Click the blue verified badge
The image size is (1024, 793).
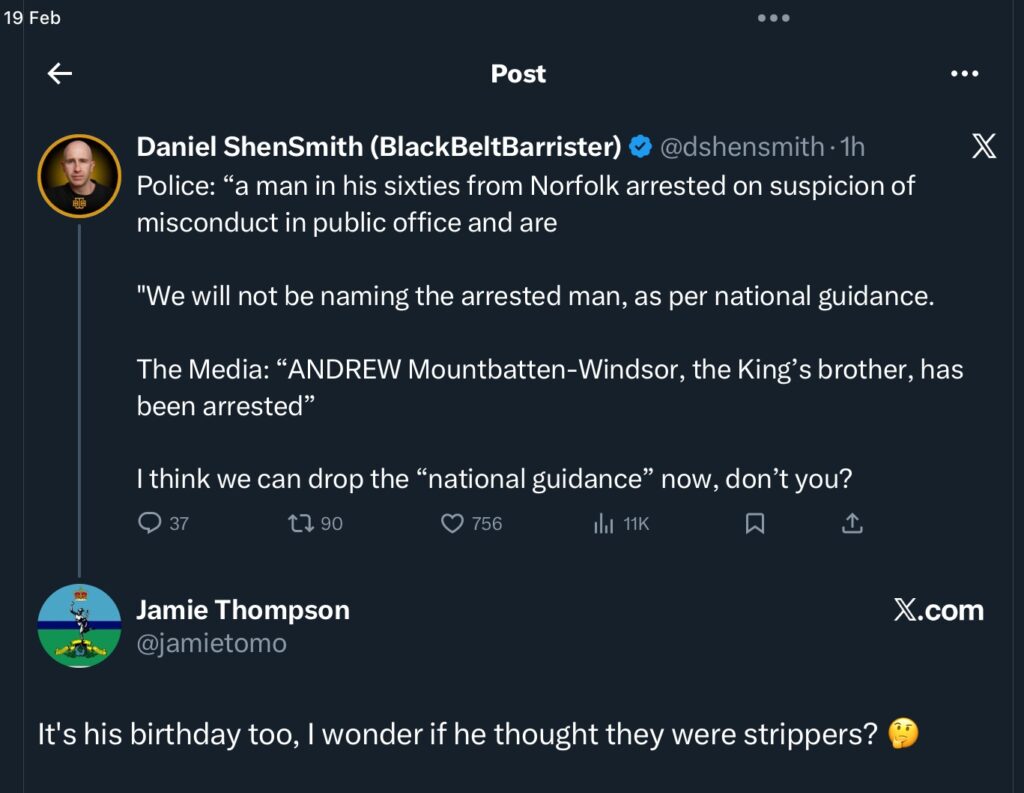640,148
